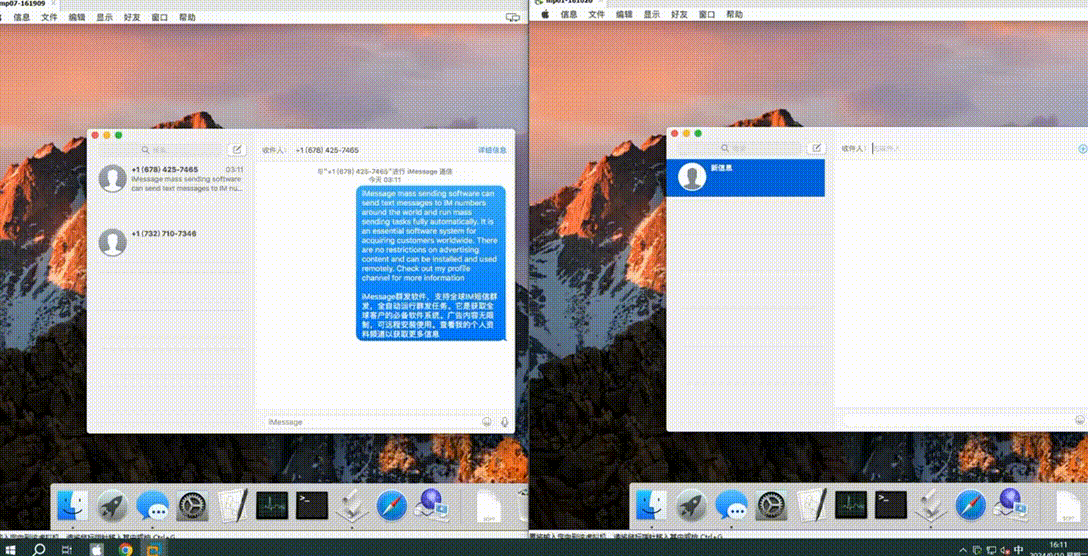Click the compose icon in the right Messages window

[x=816, y=148]
